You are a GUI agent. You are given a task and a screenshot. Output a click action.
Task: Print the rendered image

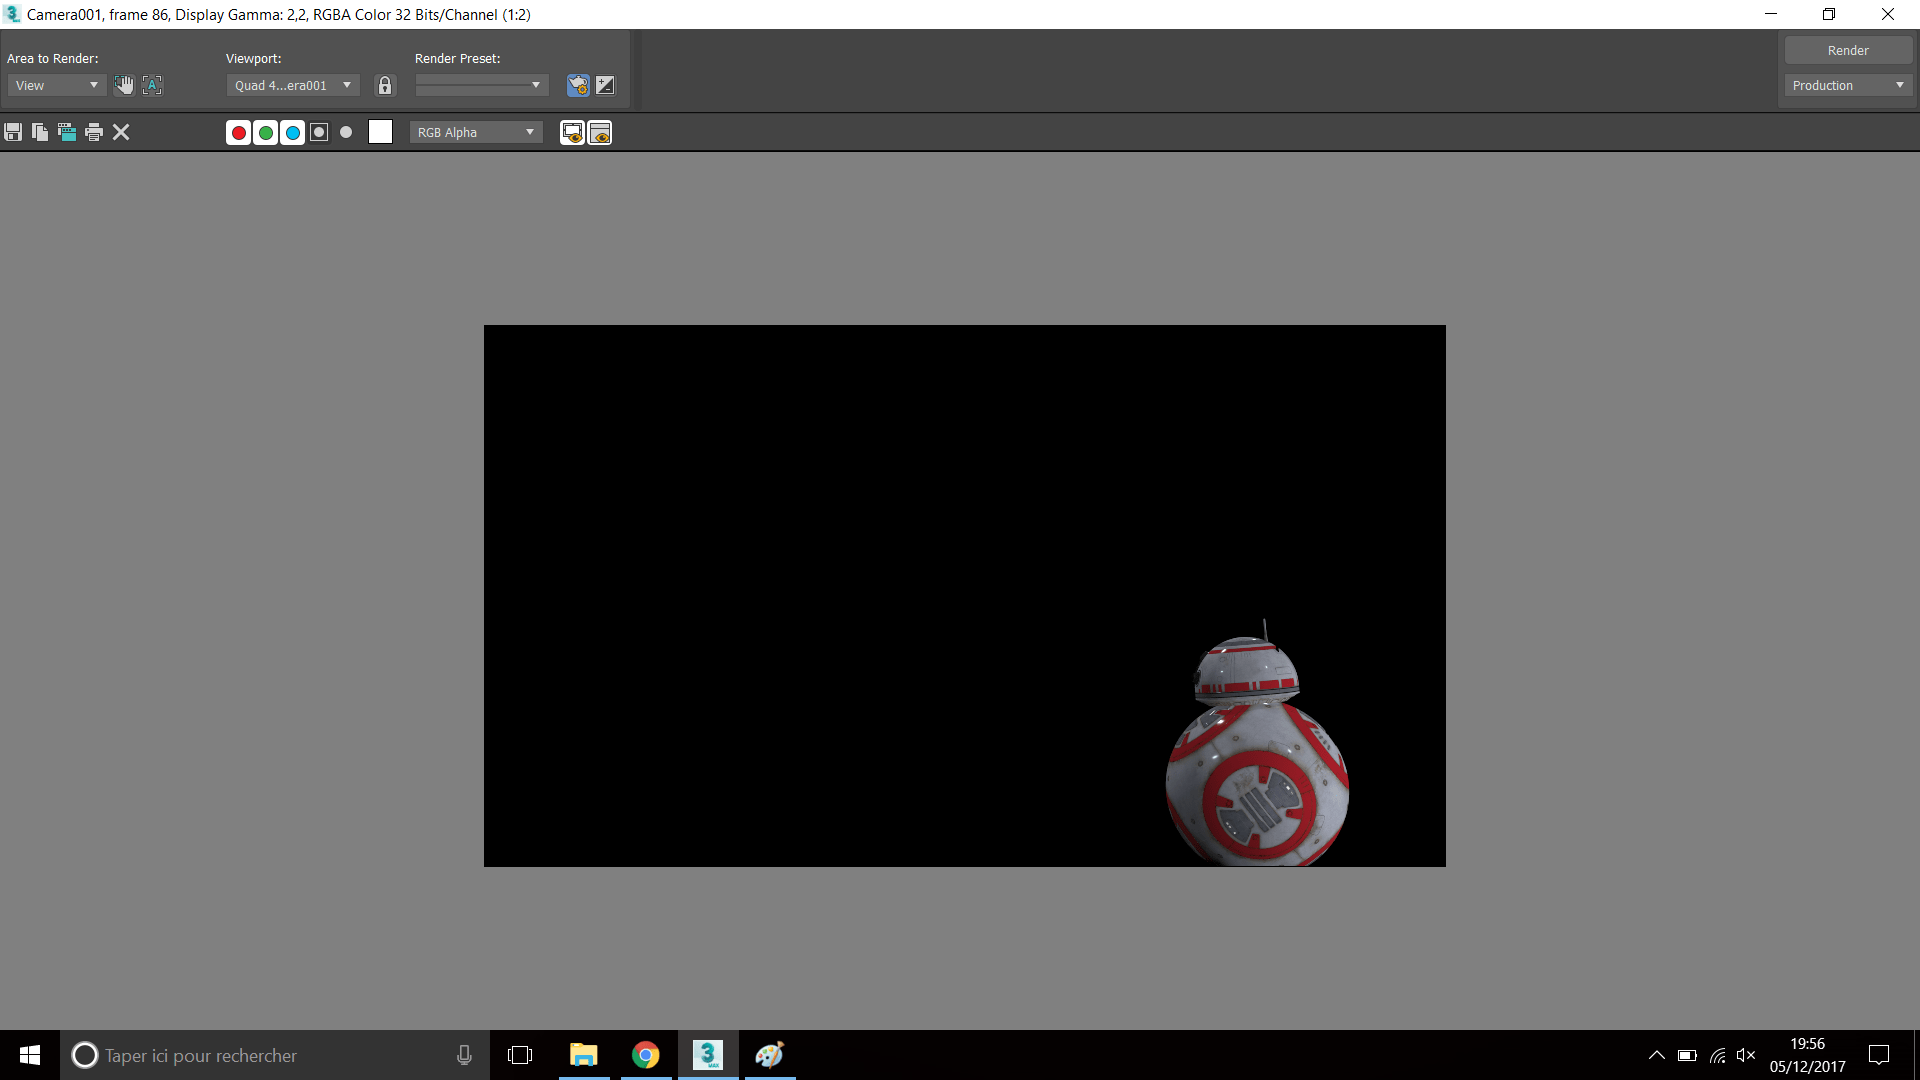coord(93,131)
